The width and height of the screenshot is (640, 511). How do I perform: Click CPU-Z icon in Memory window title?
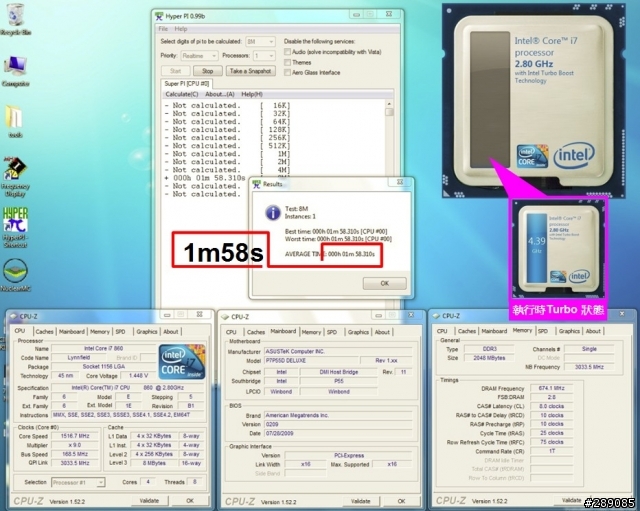pyautogui.click(x=436, y=316)
